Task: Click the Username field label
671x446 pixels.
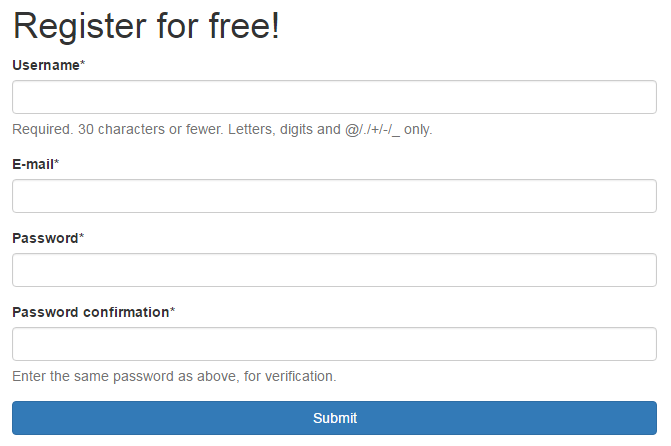Action: [x=46, y=65]
